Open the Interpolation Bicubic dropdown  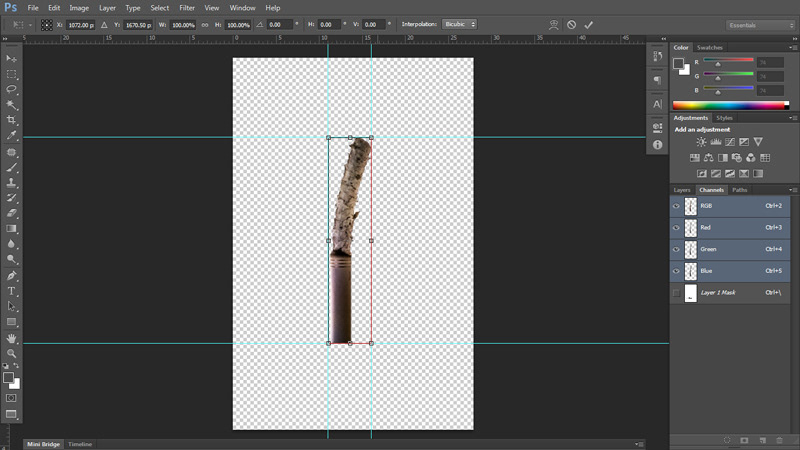pos(459,24)
